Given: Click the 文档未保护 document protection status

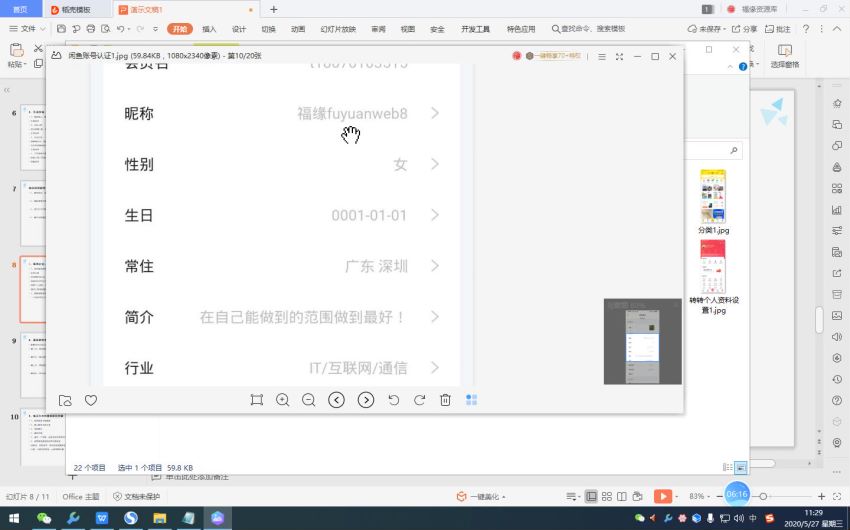Looking at the screenshot, I should coord(137,496).
